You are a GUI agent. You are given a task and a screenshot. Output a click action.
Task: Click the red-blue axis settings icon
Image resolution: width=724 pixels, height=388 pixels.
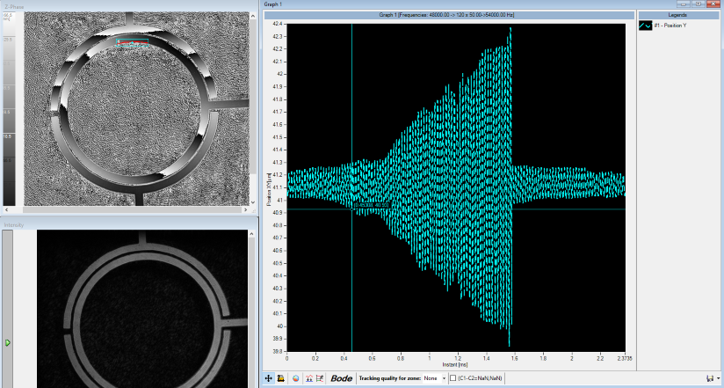309,378
